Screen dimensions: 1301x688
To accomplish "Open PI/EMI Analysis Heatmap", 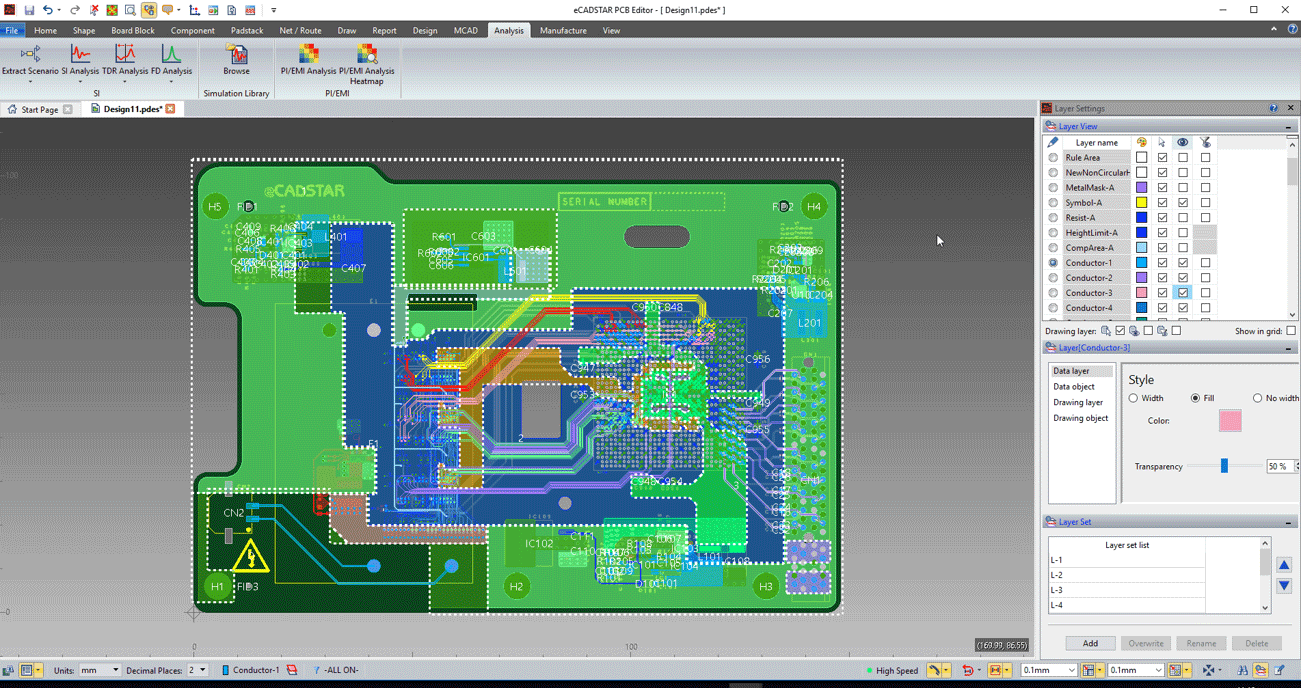I will point(367,64).
